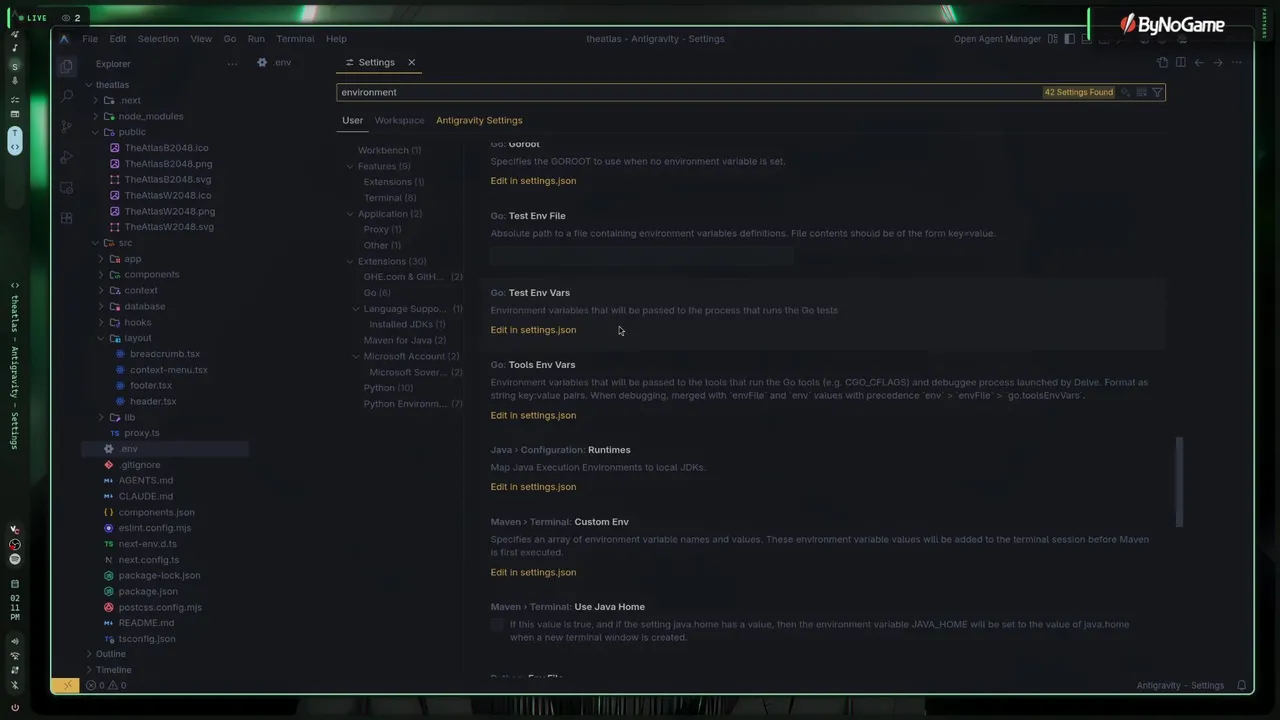The image size is (1280, 720).
Task: Click the Wi-Fi icon in the system bar
Action: (15, 657)
